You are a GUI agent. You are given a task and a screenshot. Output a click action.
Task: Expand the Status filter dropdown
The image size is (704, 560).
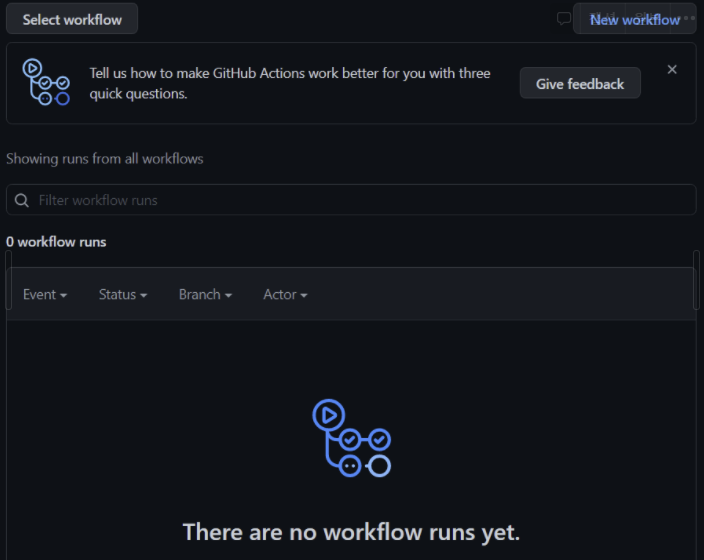point(123,295)
